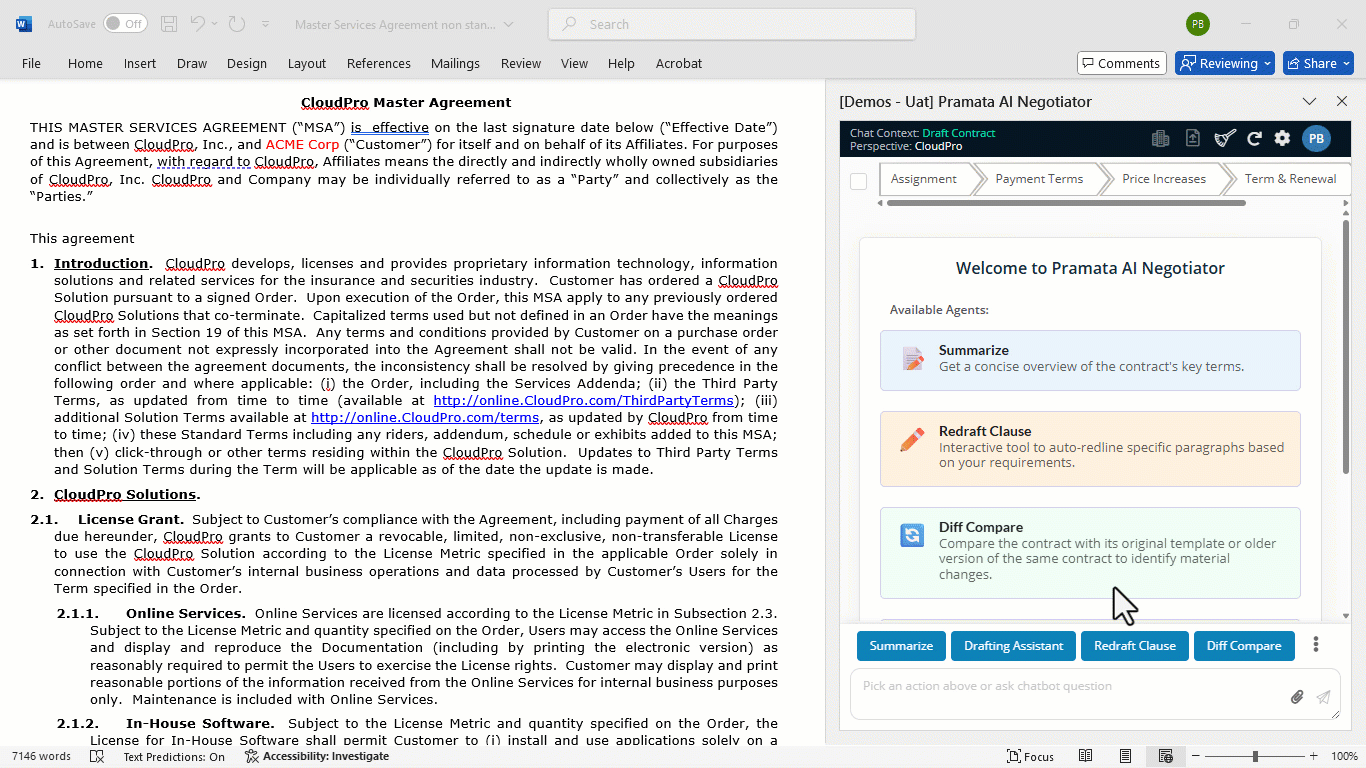
Task: Toggle the AutoSave switch
Action: (x=124, y=24)
